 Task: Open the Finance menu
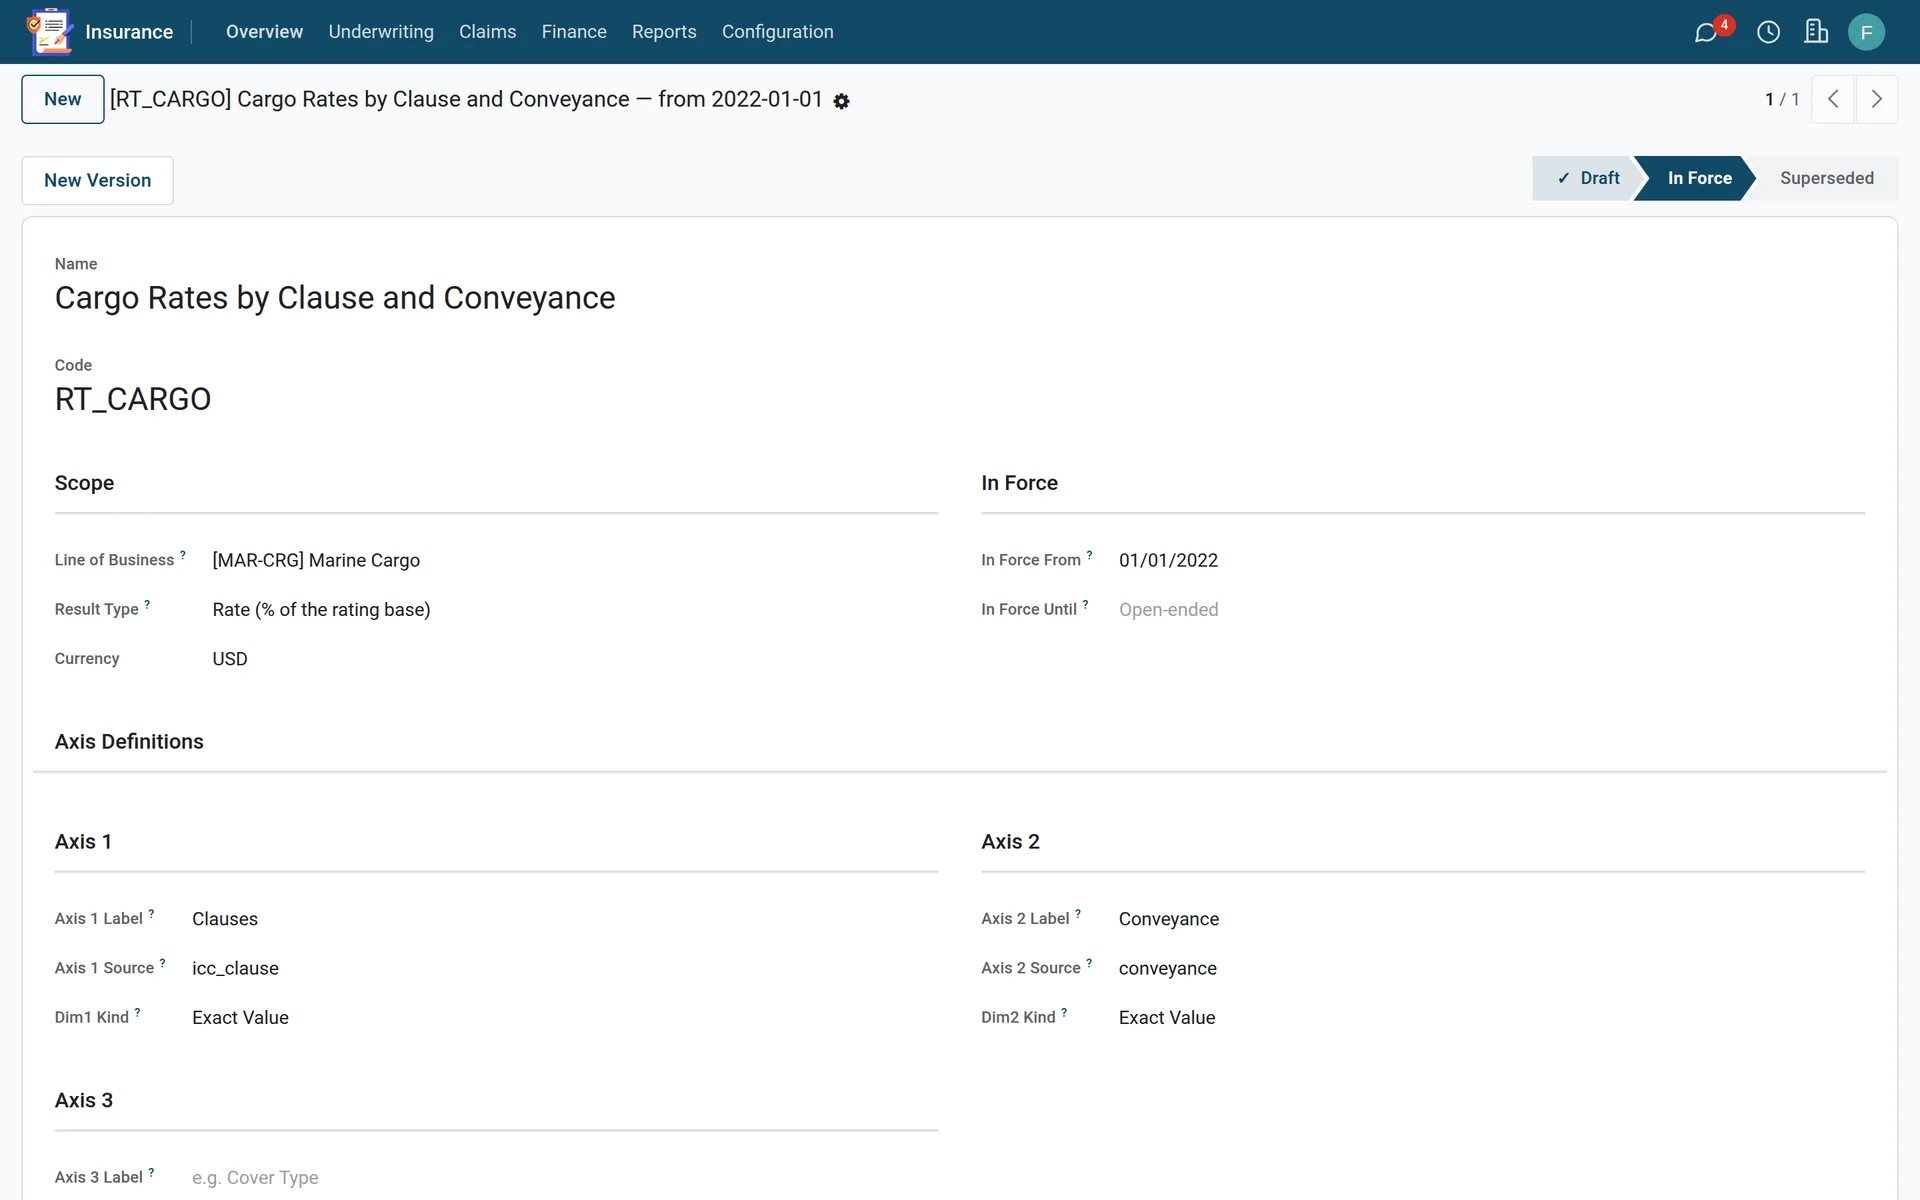574,32
